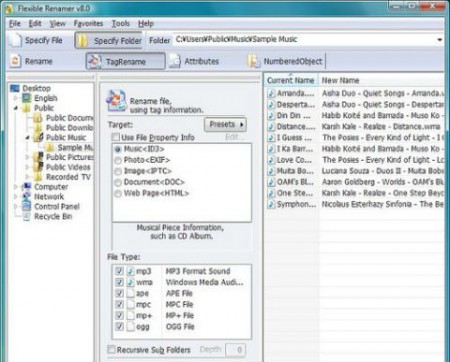Uncheck the mp3 file type checkbox
The image size is (450, 362).
(x=119, y=271)
